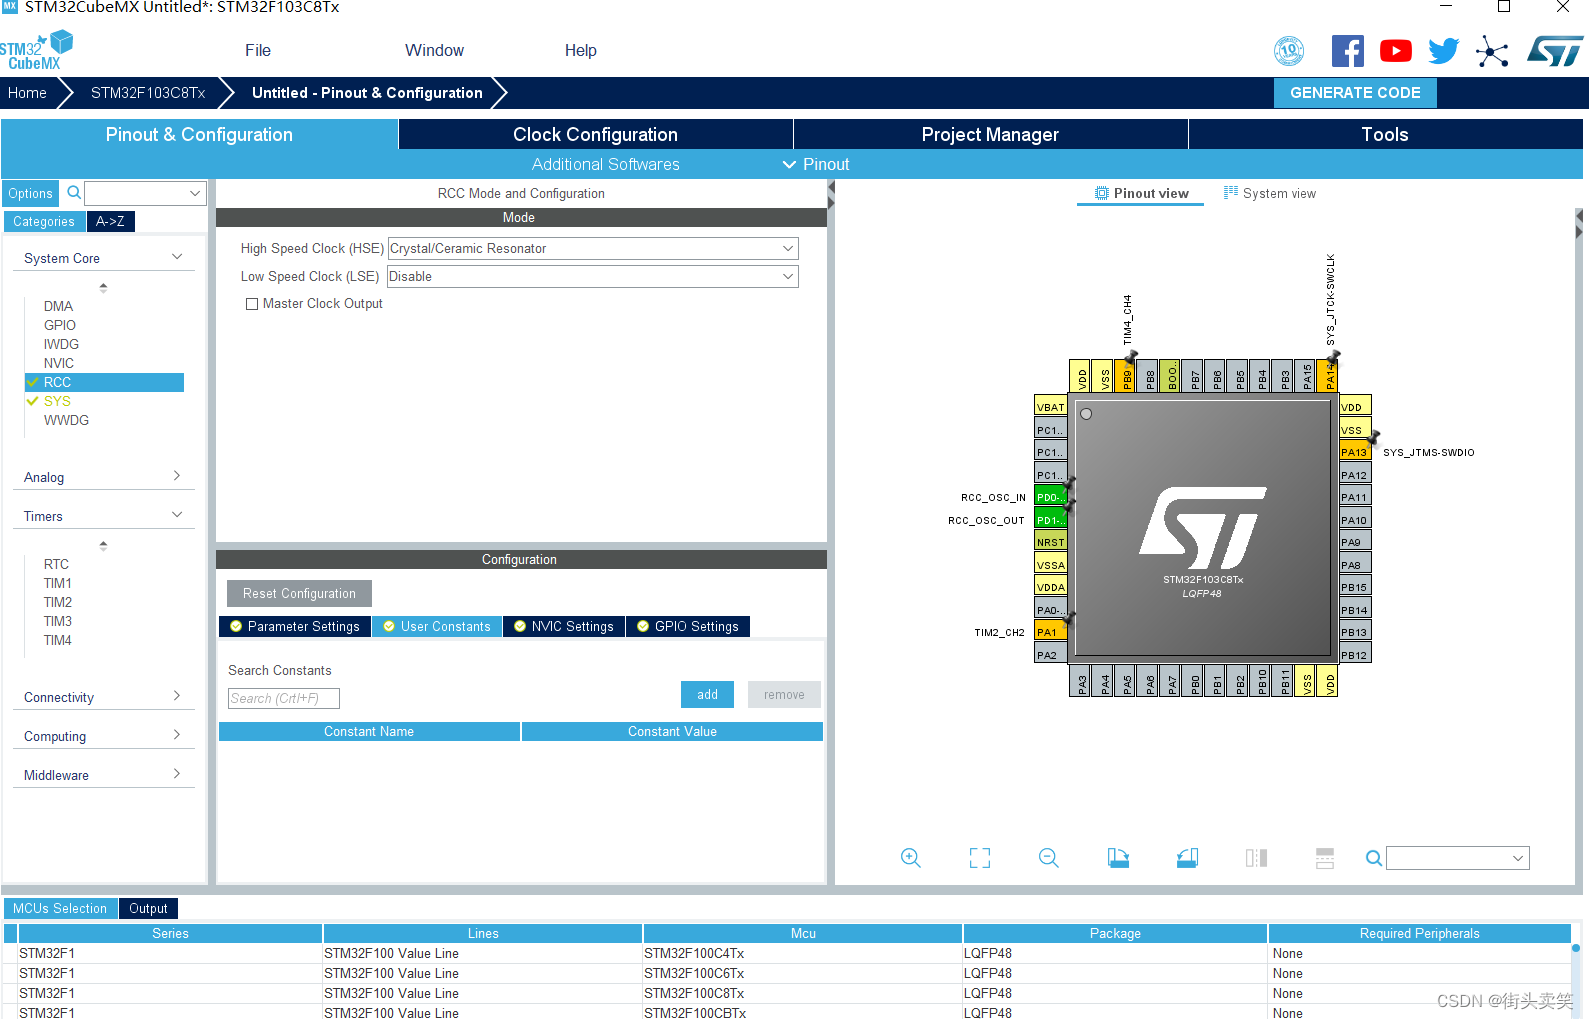Screen dimensions: 1589x1019
Task: Open Low Speed Clock (LSE) dropdown
Action: 593,276
